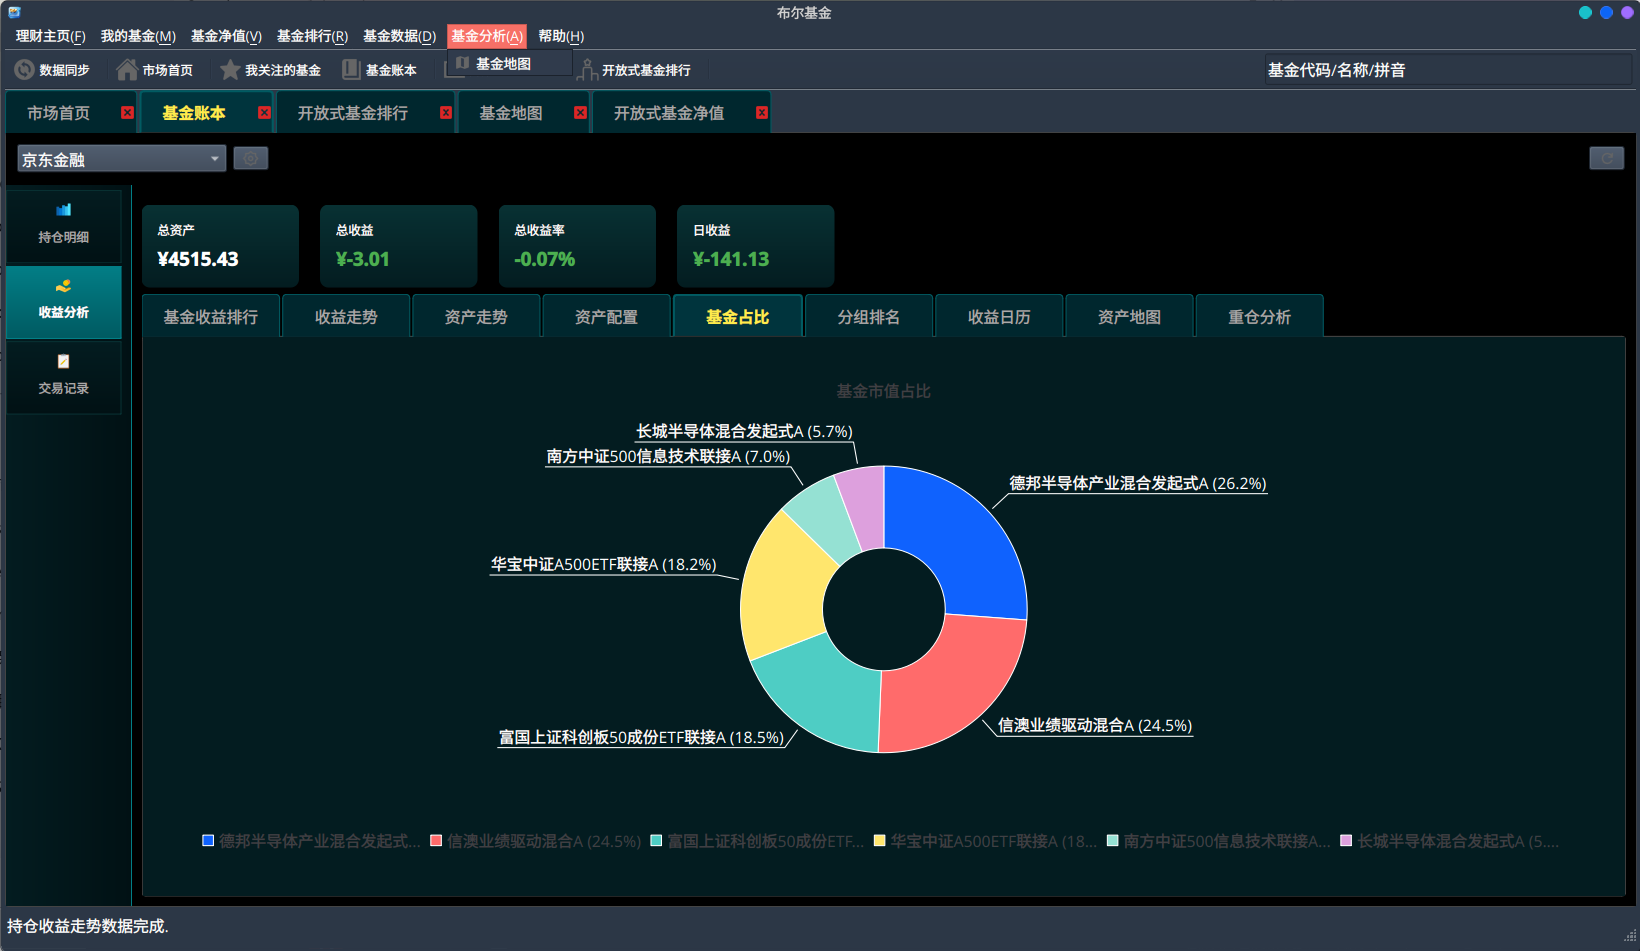This screenshot has width=1640, height=951.
Task: Open 市场首页 house icon in toolbar
Action: [x=127, y=70]
